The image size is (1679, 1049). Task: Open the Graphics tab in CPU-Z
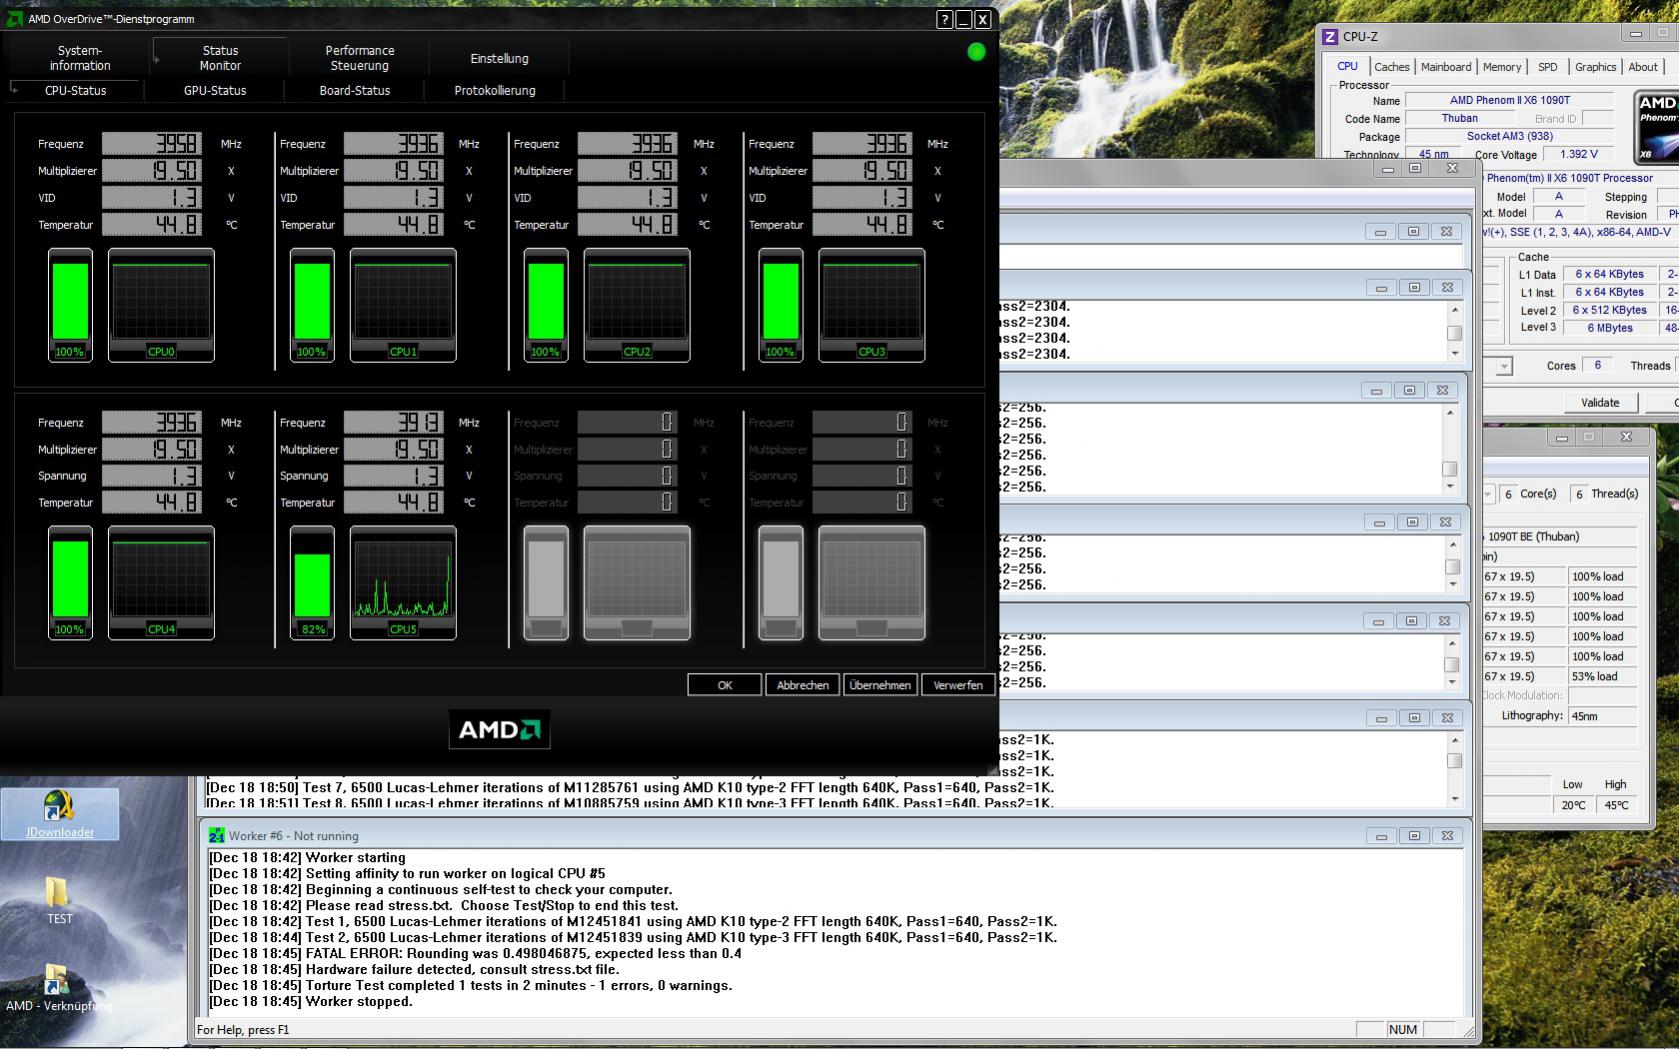tap(1595, 67)
